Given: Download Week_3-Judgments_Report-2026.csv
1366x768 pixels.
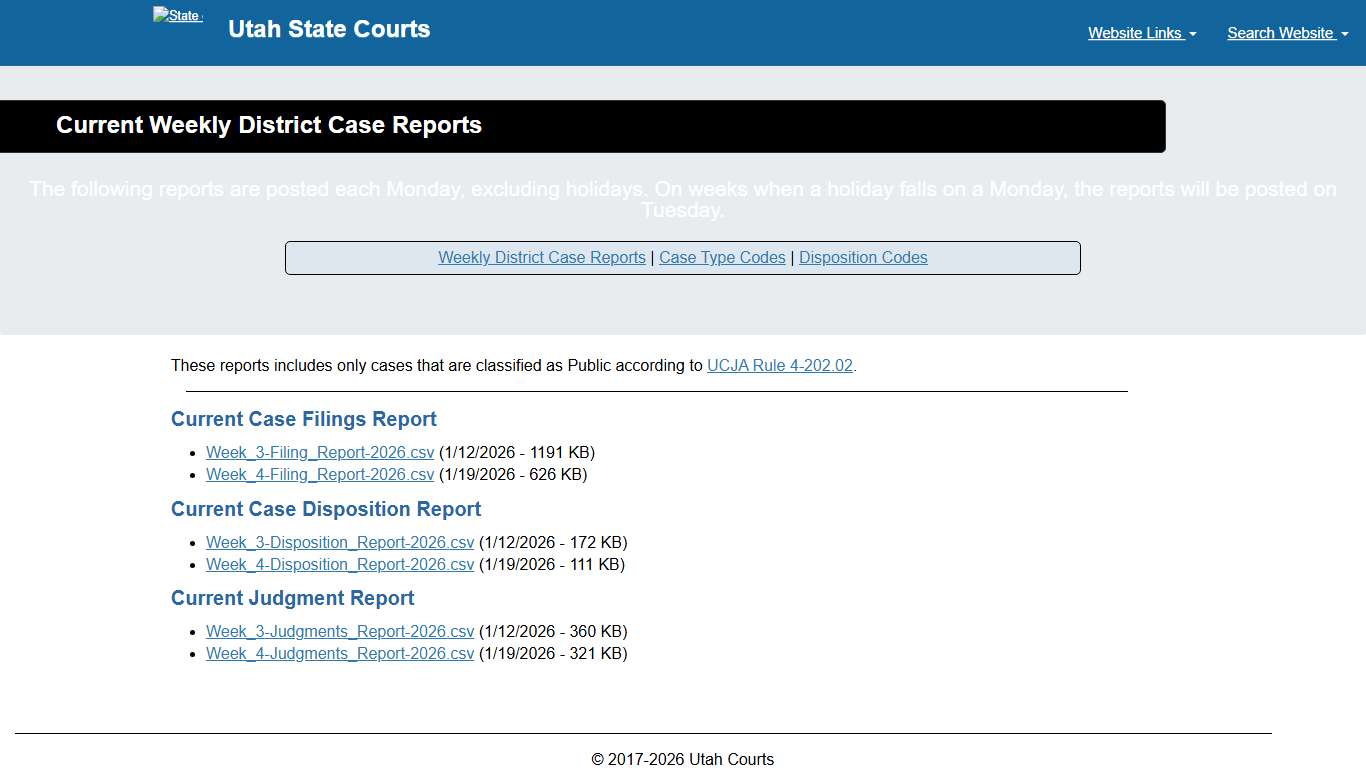Looking at the screenshot, I should coord(339,631).
